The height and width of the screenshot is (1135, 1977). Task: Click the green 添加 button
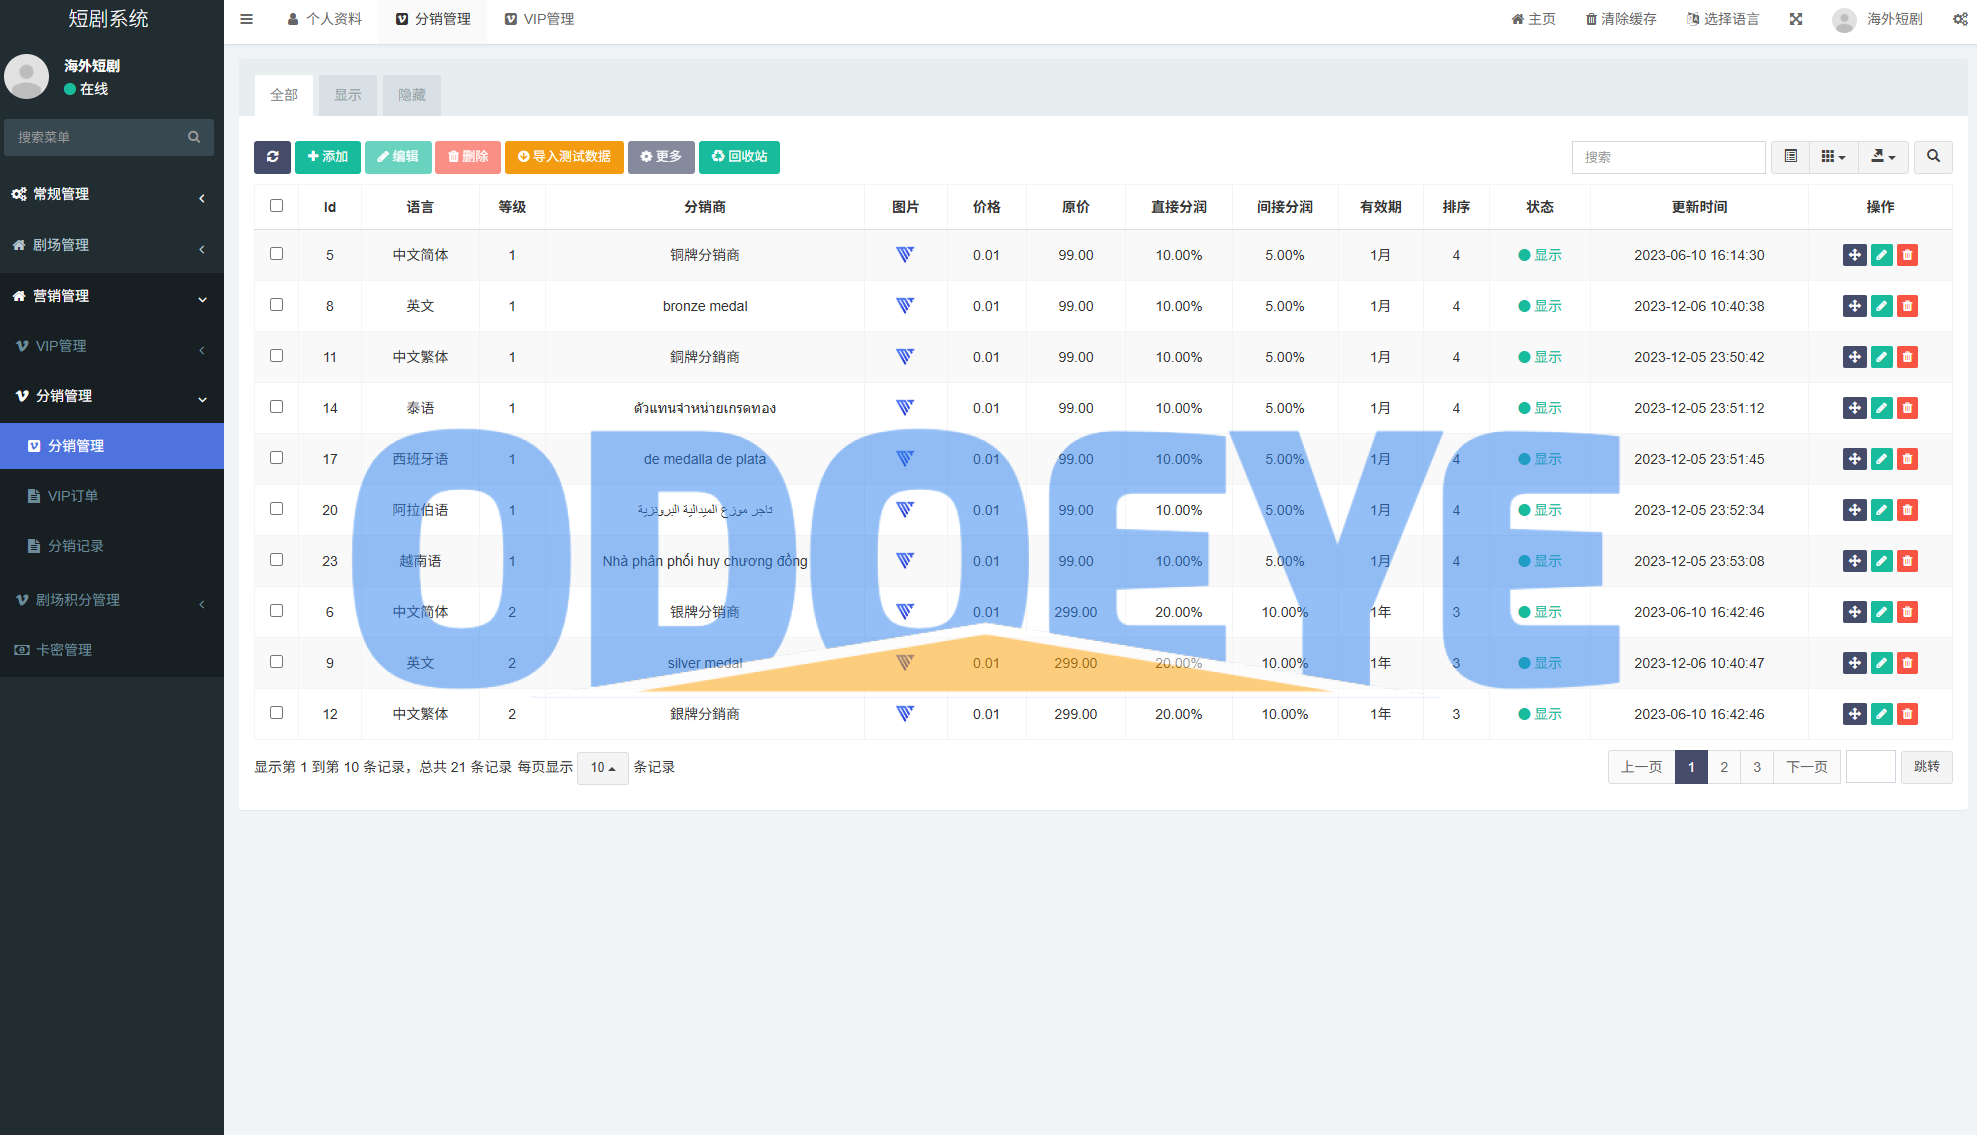pos(327,157)
